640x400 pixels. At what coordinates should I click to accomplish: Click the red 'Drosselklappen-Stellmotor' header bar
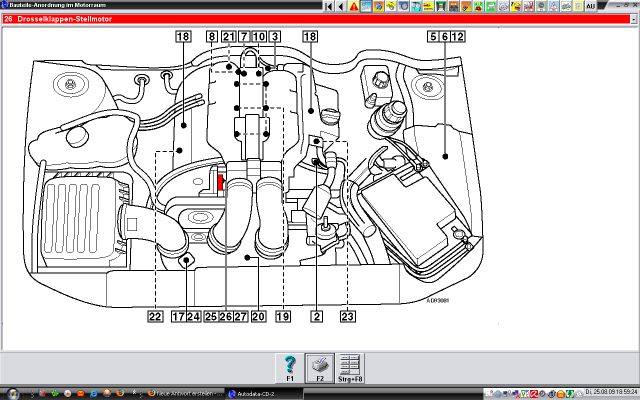pos(320,18)
